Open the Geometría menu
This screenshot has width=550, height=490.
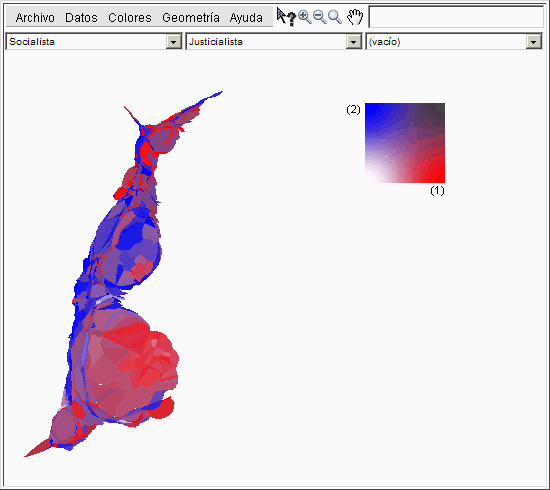point(191,18)
